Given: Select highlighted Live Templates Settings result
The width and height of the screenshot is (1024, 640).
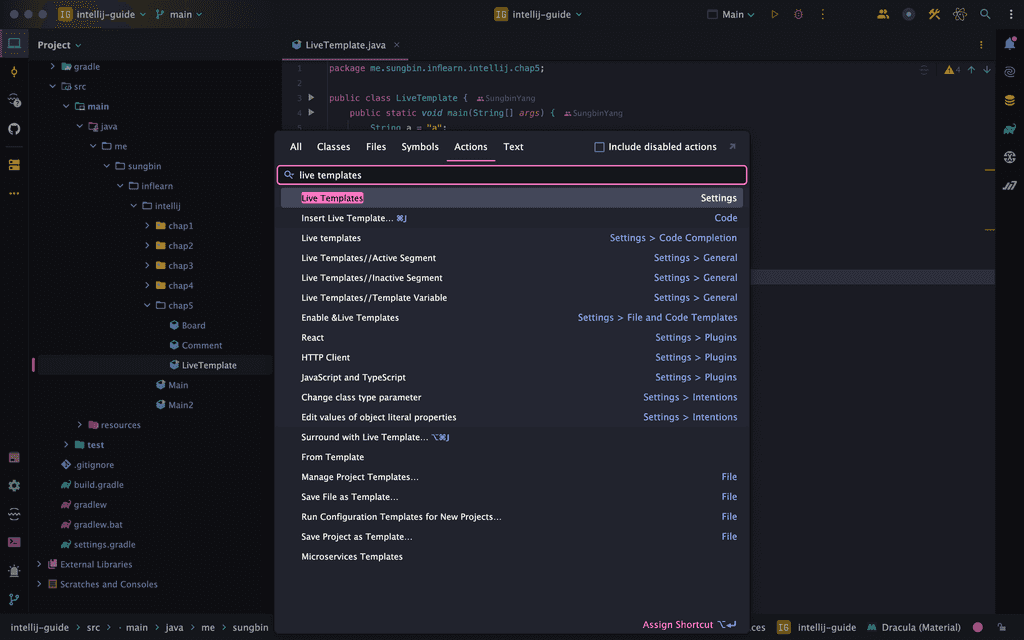Looking at the screenshot, I should pyautogui.click(x=512, y=198).
